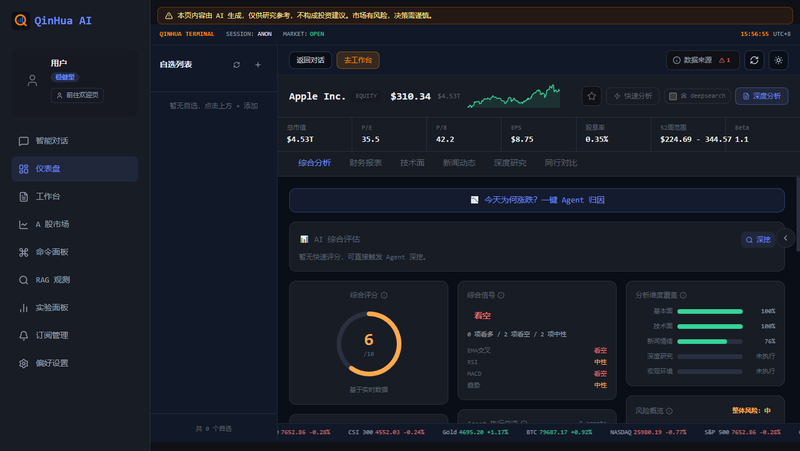
Task: Open 命令面板 command panel
Action: tap(74, 252)
